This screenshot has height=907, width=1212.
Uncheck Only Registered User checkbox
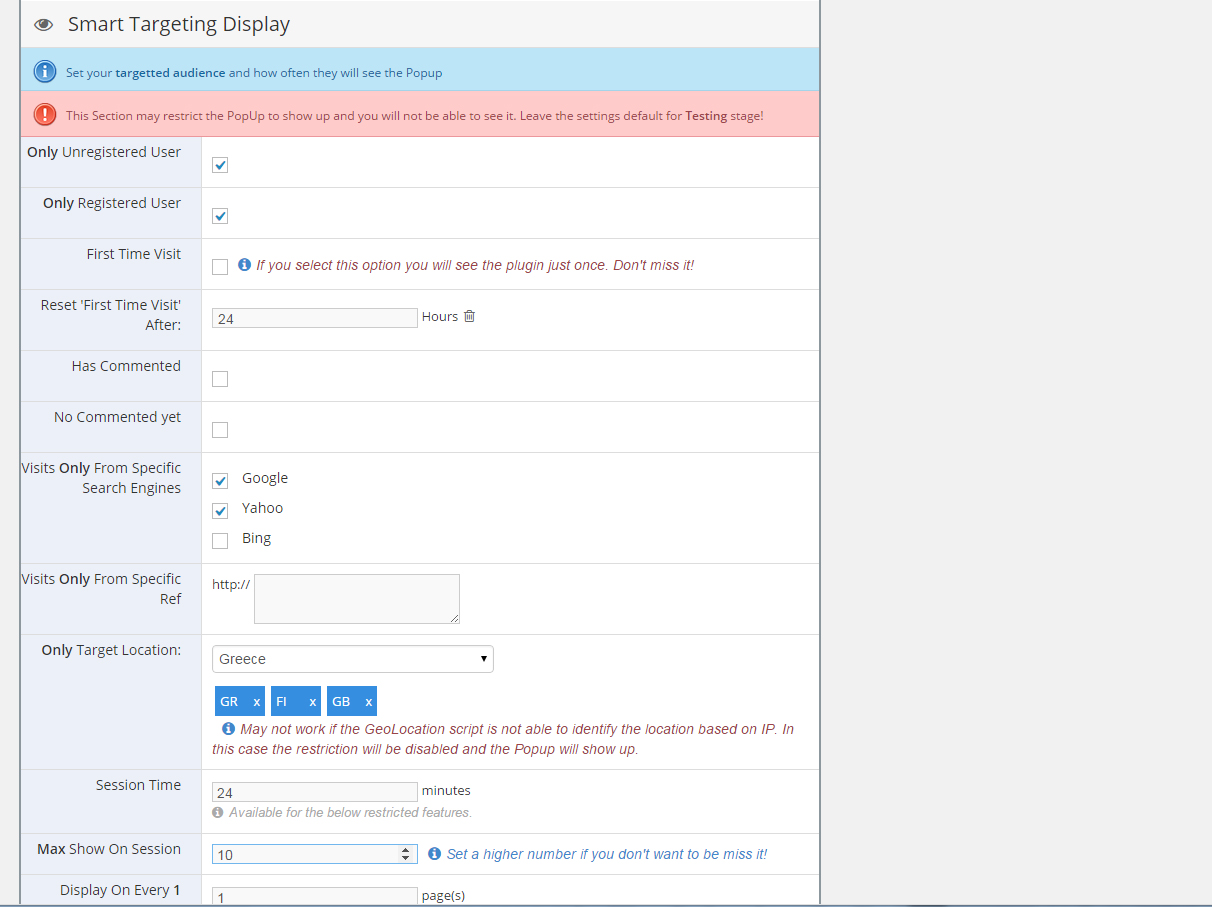click(220, 216)
